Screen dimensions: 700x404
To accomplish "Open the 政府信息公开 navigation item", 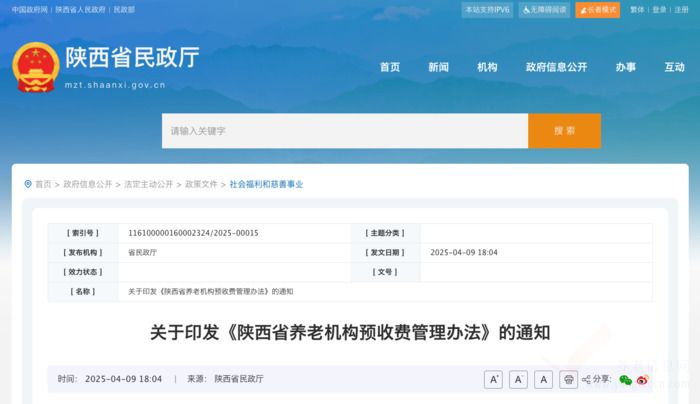I will click(x=556, y=67).
